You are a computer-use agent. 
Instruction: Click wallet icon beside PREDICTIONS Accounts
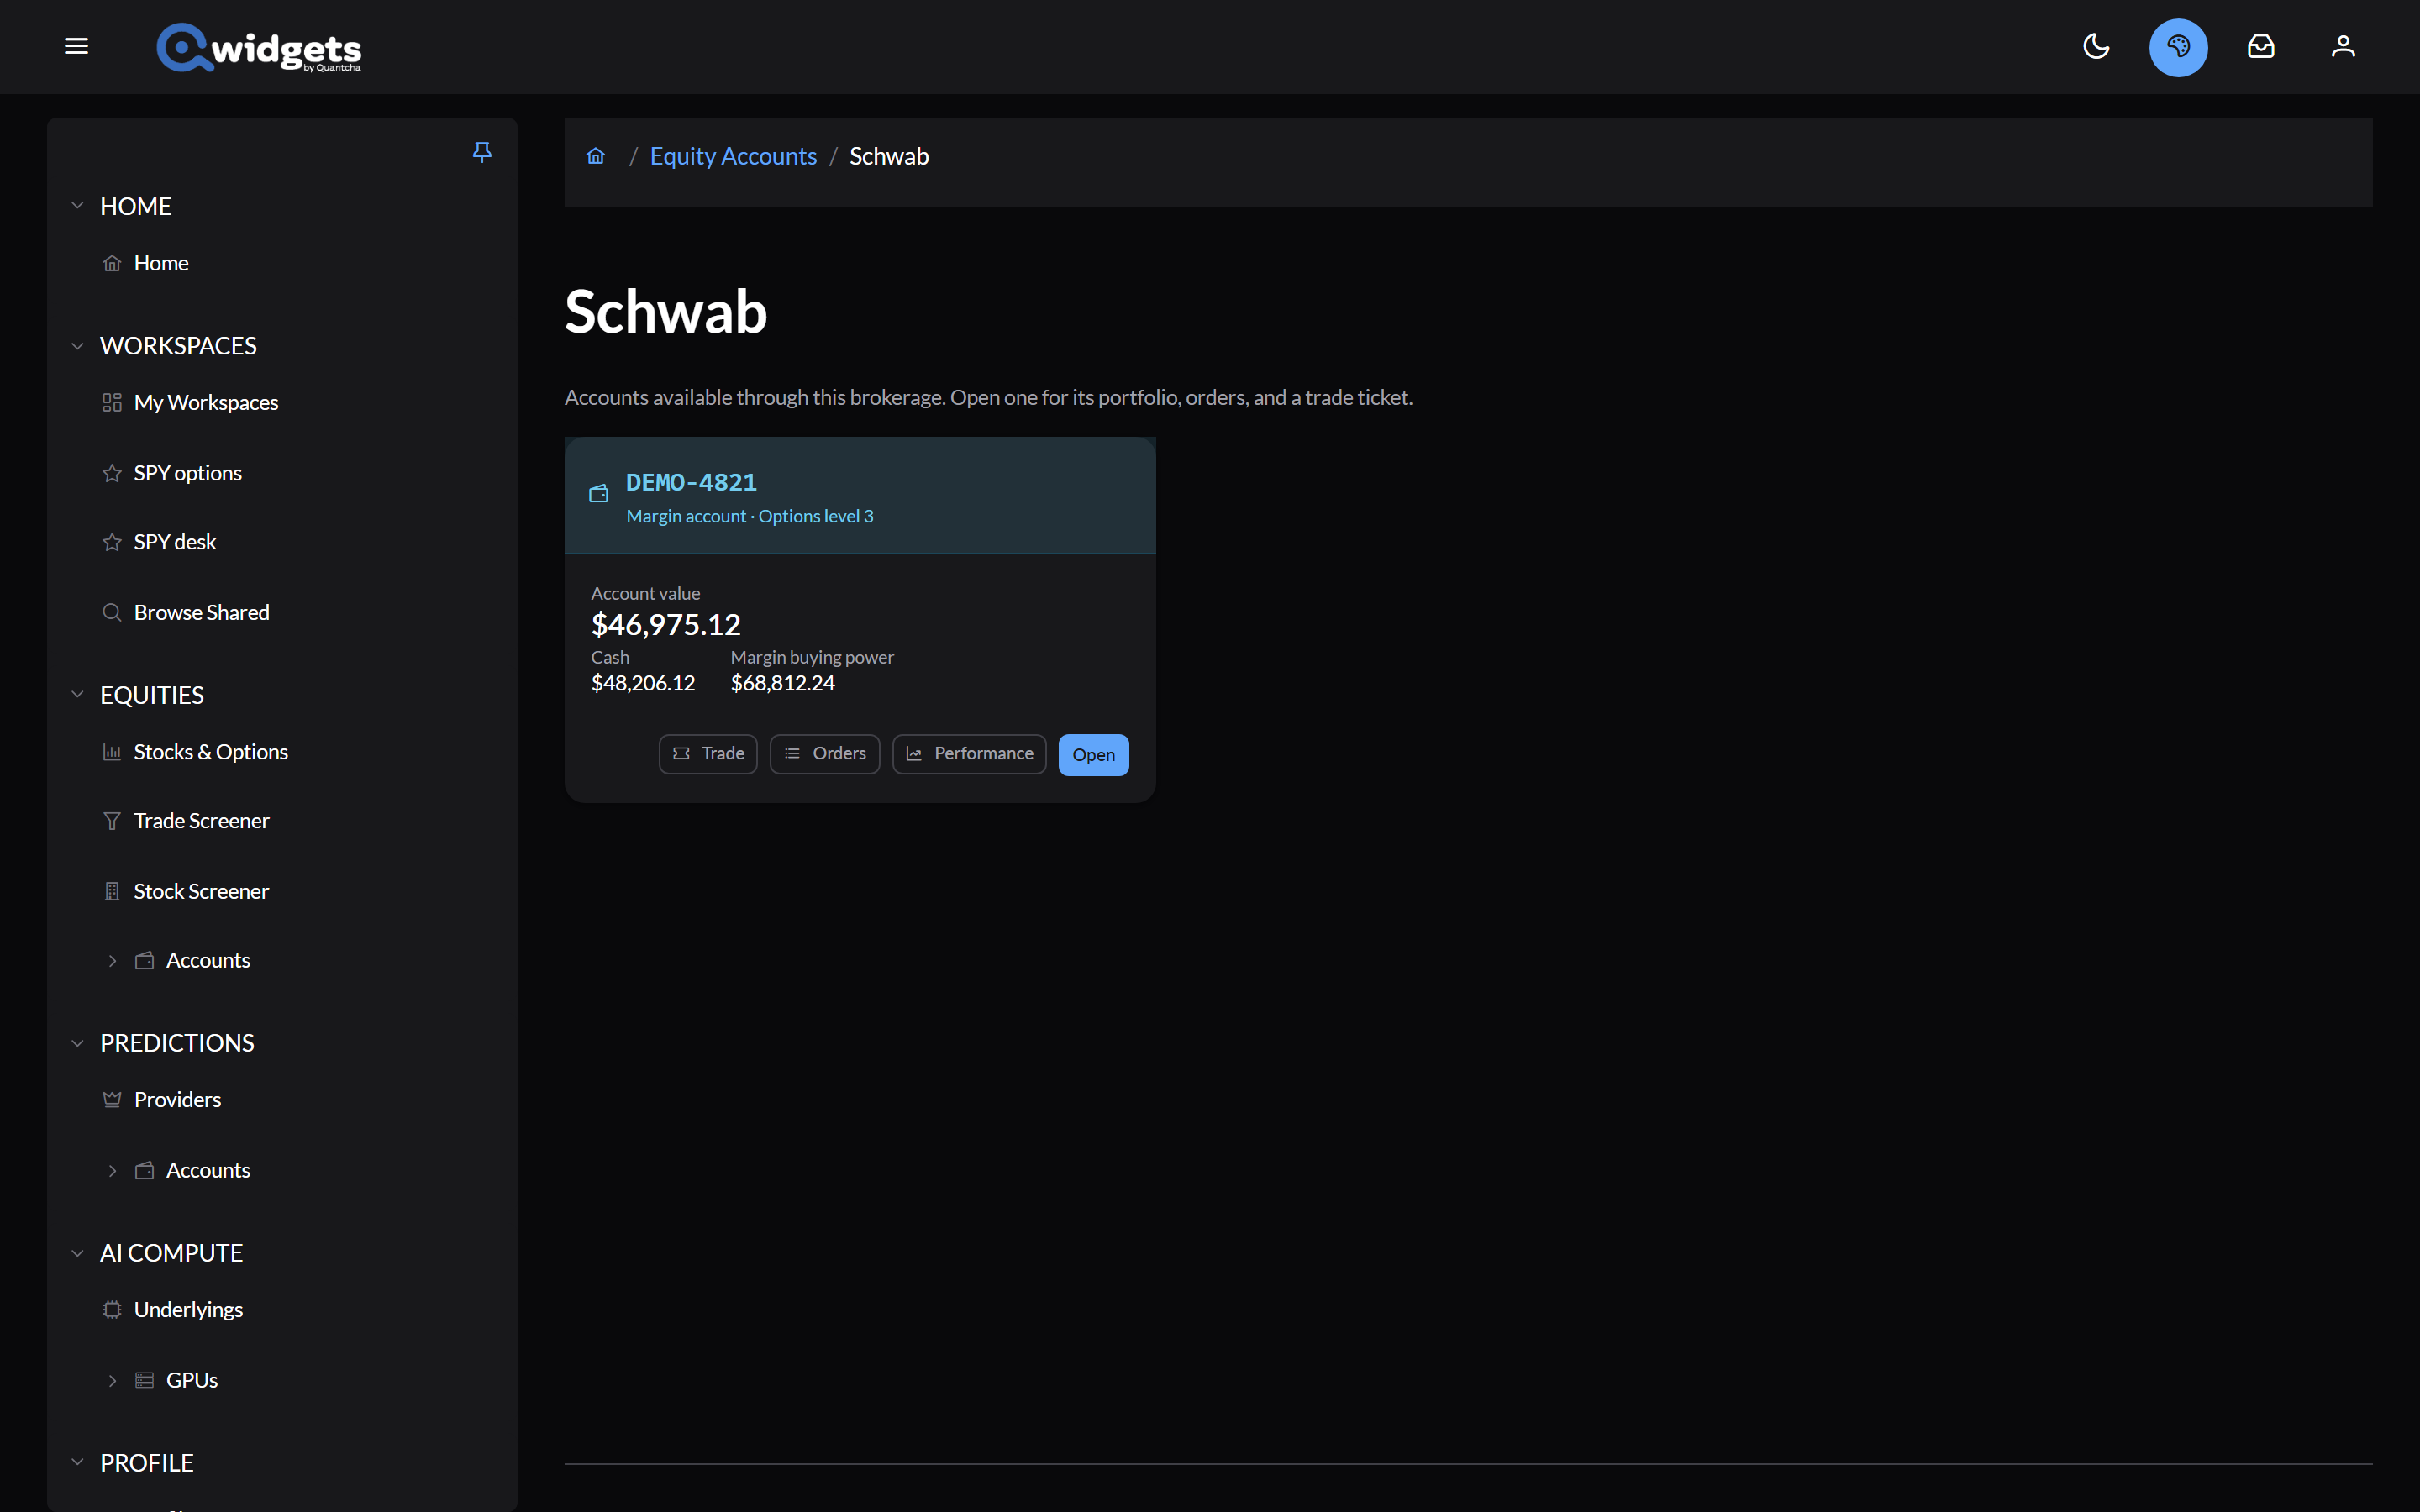click(x=145, y=1171)
